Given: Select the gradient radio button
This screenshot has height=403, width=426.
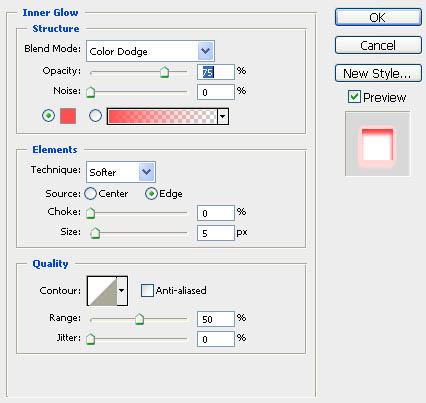Looking at the screenshot, I should (96, 116).
